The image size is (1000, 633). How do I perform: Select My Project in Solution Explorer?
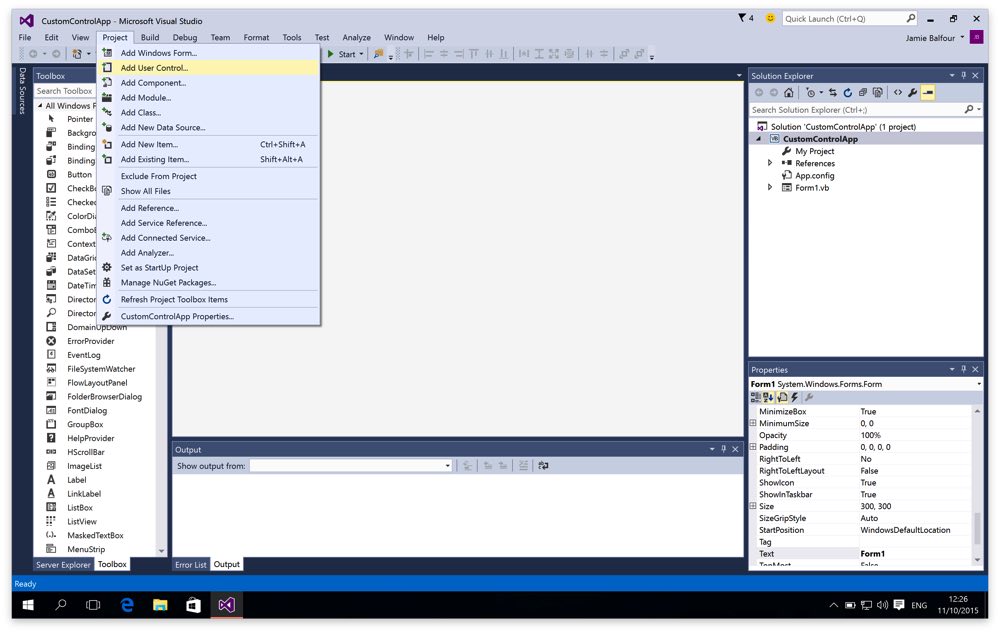coord(814,151)
